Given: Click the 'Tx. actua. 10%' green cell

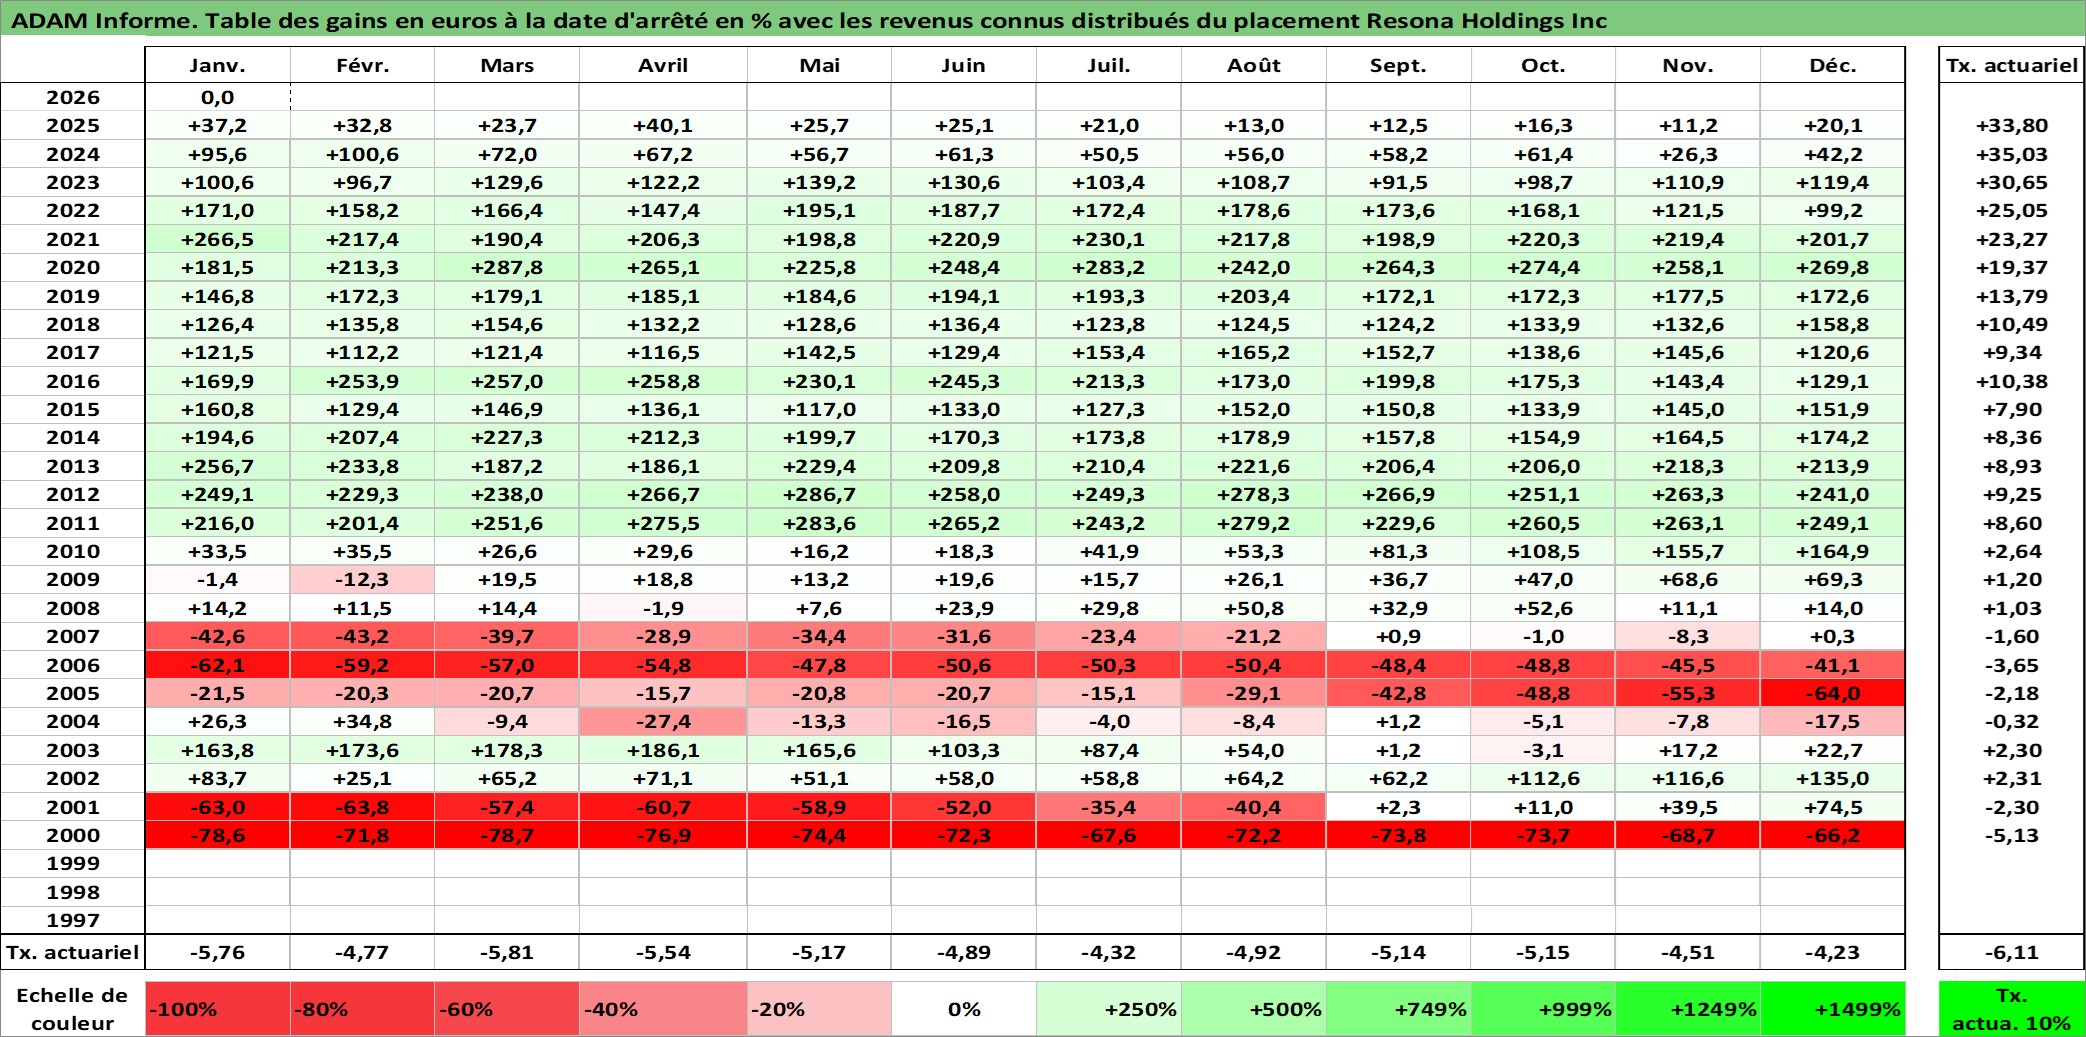Looking at the screenshot, I should [x=2011, y=1009].
